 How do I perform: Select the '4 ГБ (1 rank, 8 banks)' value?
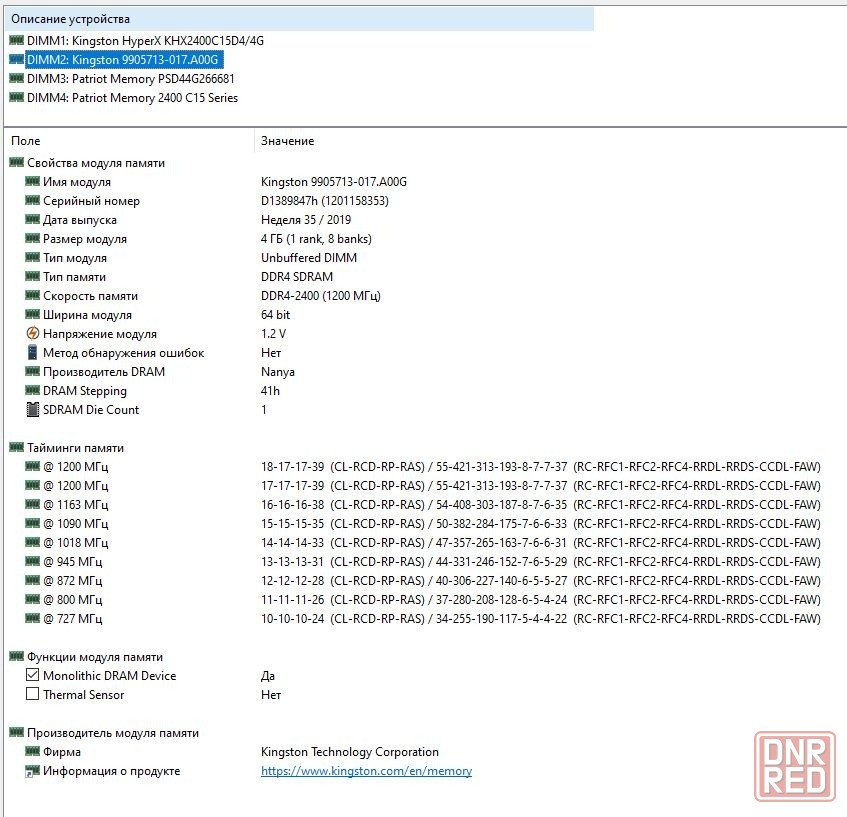coord(316,239)
